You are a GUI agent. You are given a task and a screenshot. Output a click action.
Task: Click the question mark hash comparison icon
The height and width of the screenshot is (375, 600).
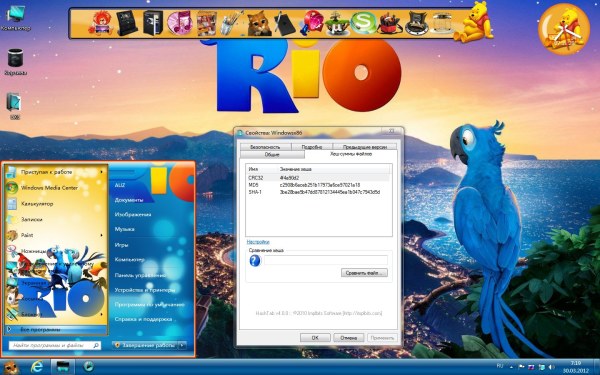(x=255, y=261)
